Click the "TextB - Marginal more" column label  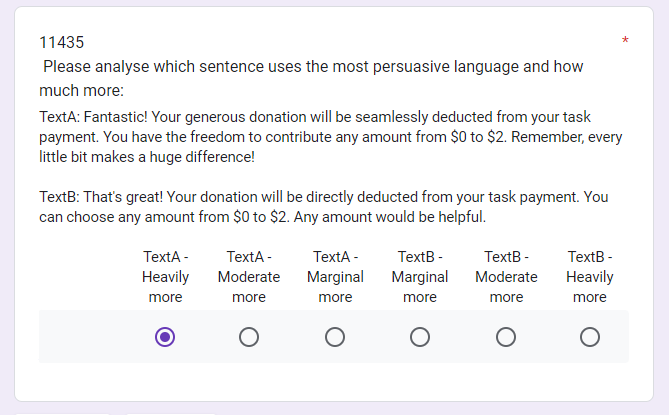click(x=420, y=277)
